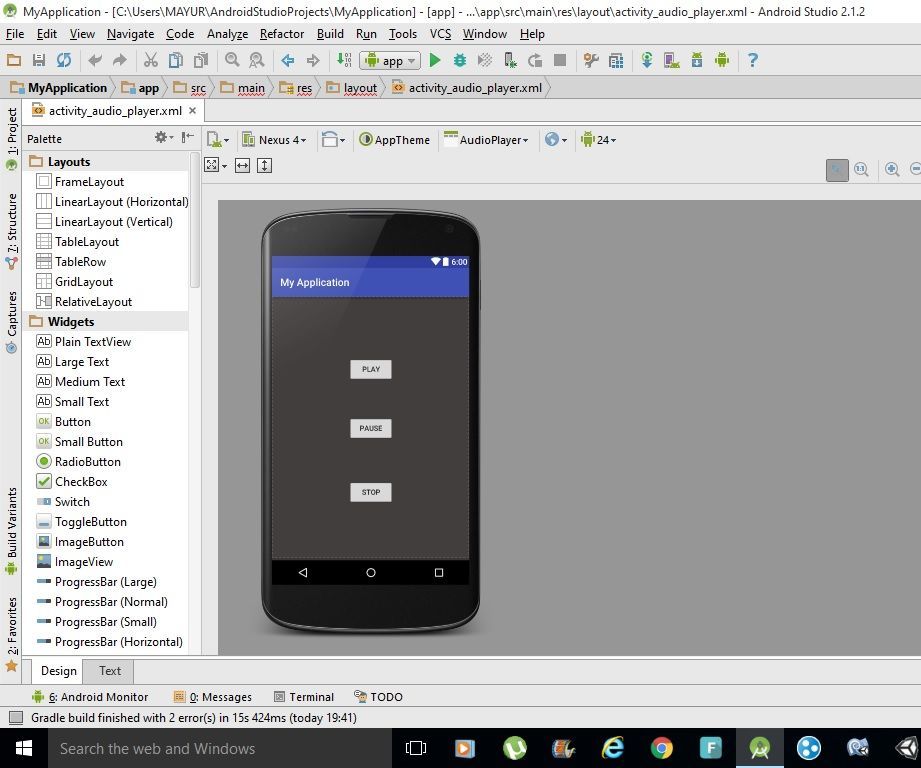Run the app with green play icon
Screen dimensions: 921x768
[435, 60]
